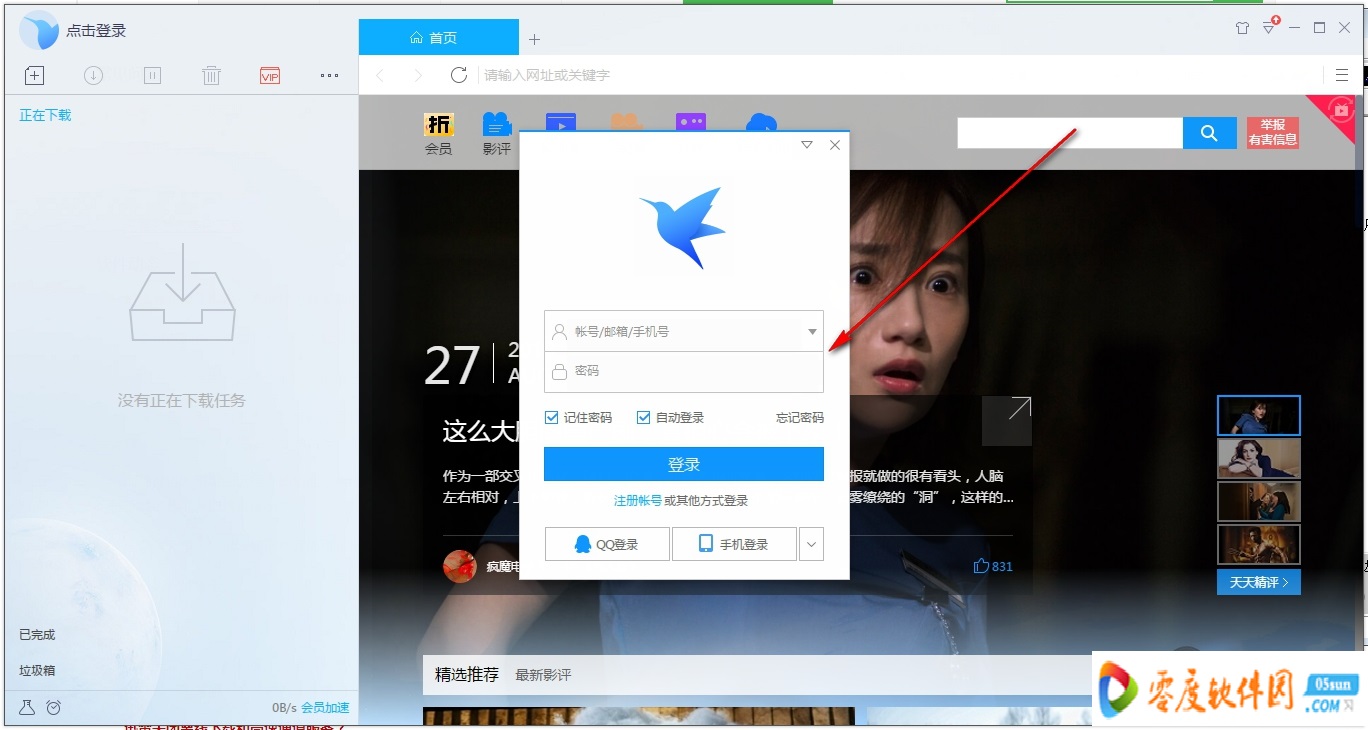This screenshot has height=730, width=1368.
Task: Reload the page with the refresh icon
Action: coord(459,75)
